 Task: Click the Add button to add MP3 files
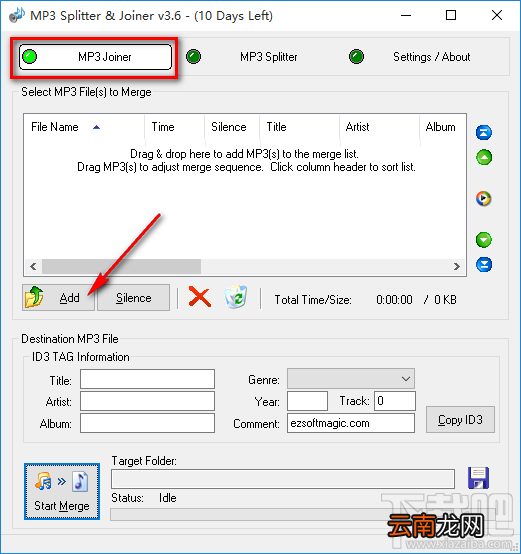(x=59, y=297)
